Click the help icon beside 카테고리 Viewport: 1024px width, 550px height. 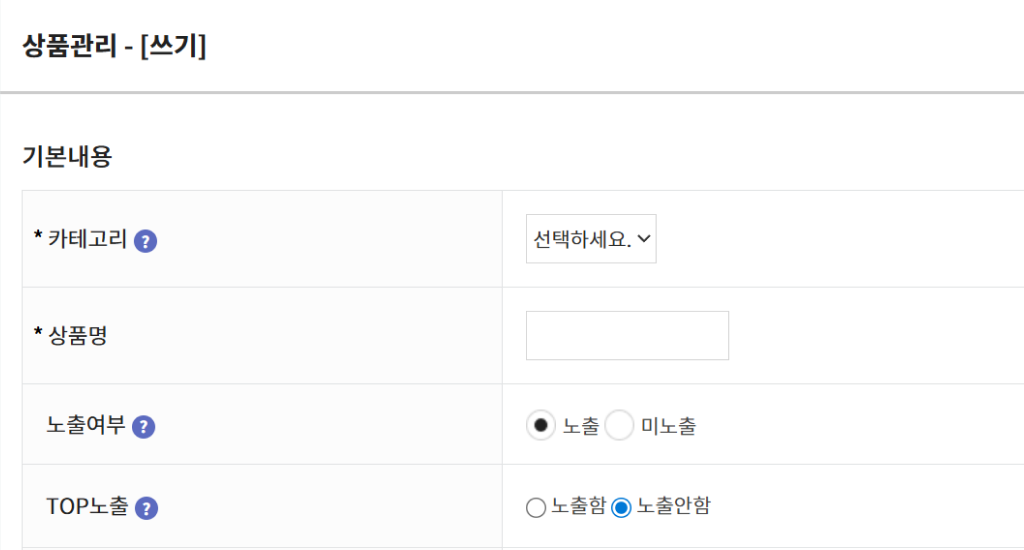click(146, 241)
